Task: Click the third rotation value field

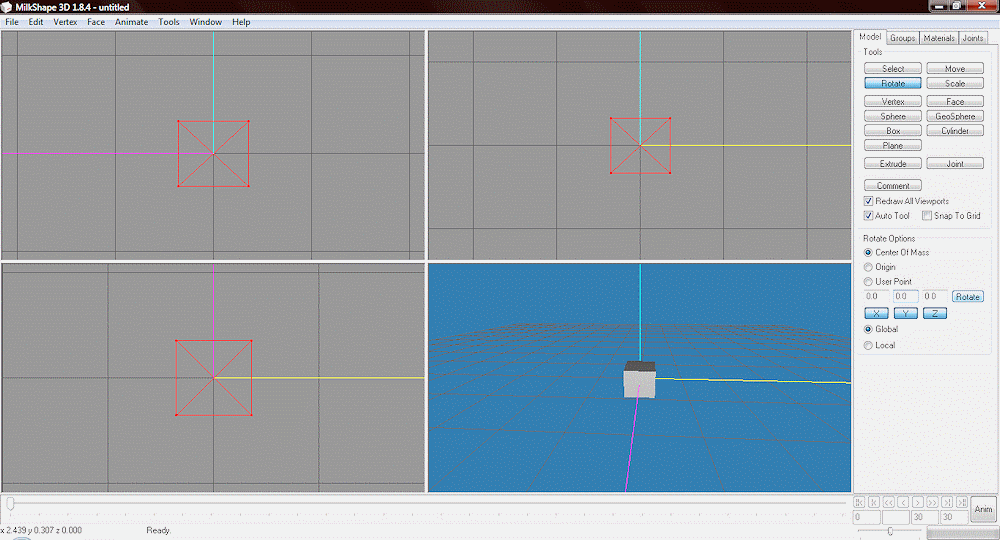Action: [934, 296]
